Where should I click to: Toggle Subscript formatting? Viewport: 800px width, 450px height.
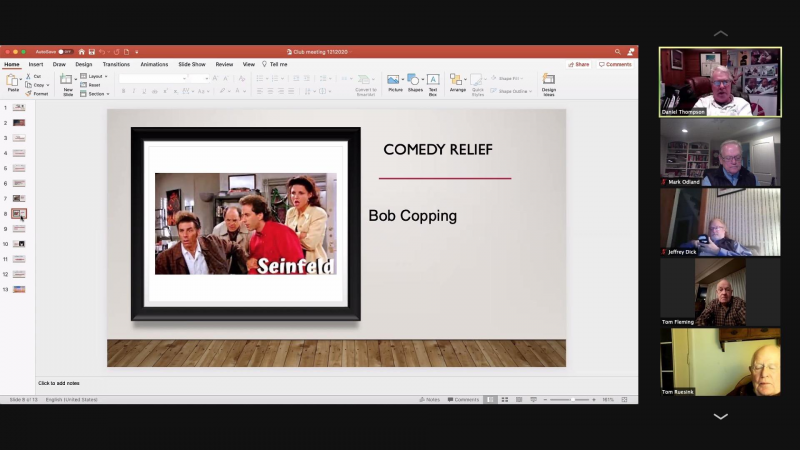tap(176, 91)
